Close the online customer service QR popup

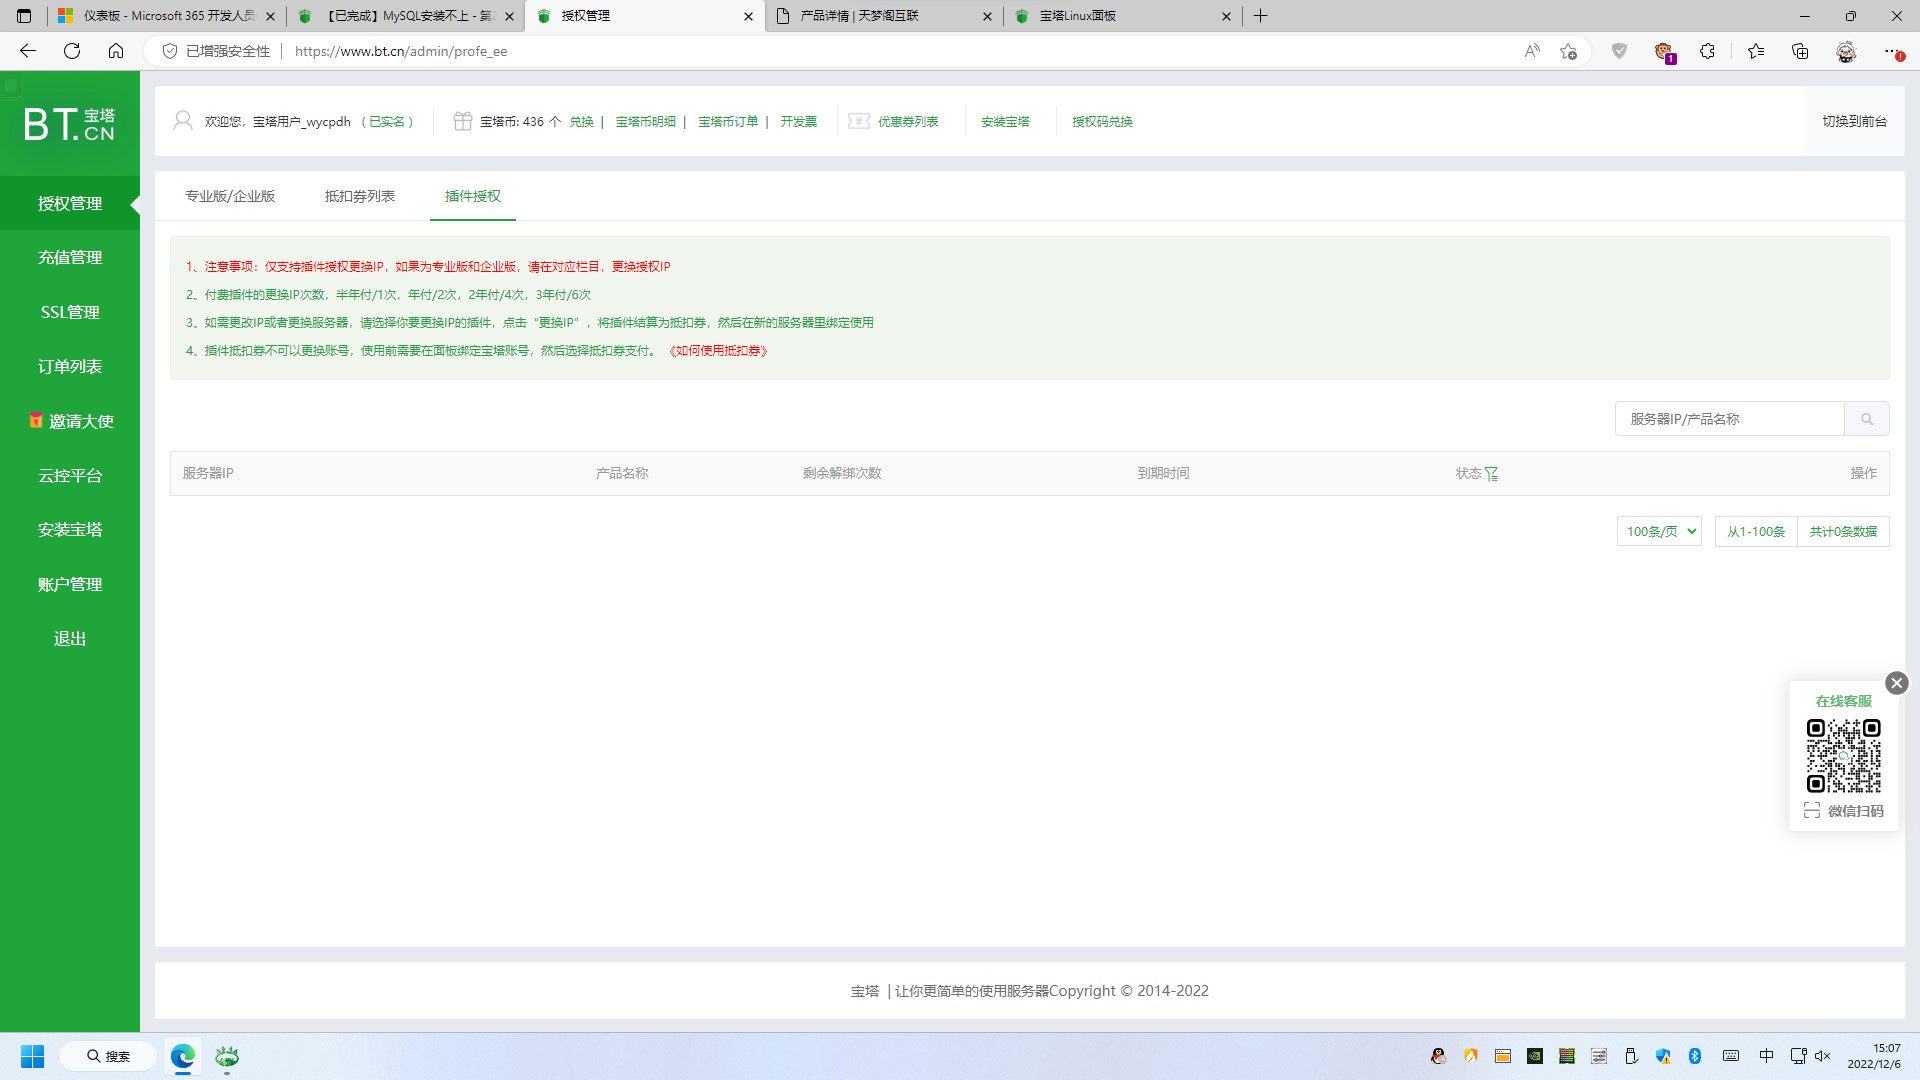click(1896, 683)
